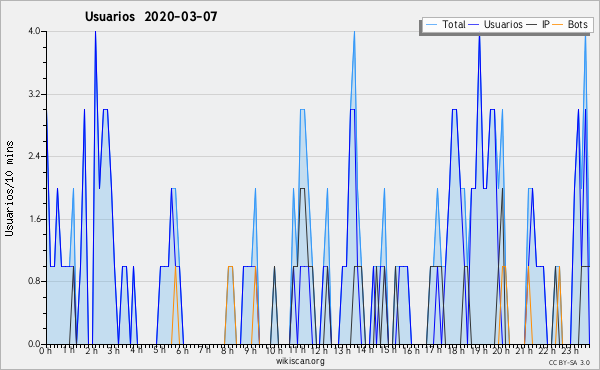600x370 pixels.
Task: Click the x-axis label '19 h'
Action: pyautogui.click(x=479, y=350)
